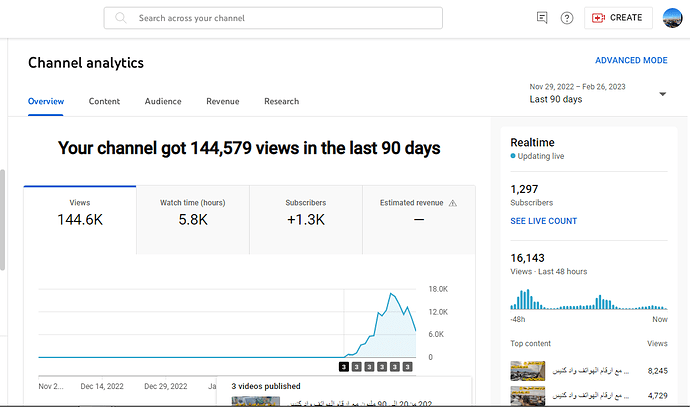The height and width of the screenshot is (407, 690).
Task: Switch to the Content tab
Action: (104, 101)
